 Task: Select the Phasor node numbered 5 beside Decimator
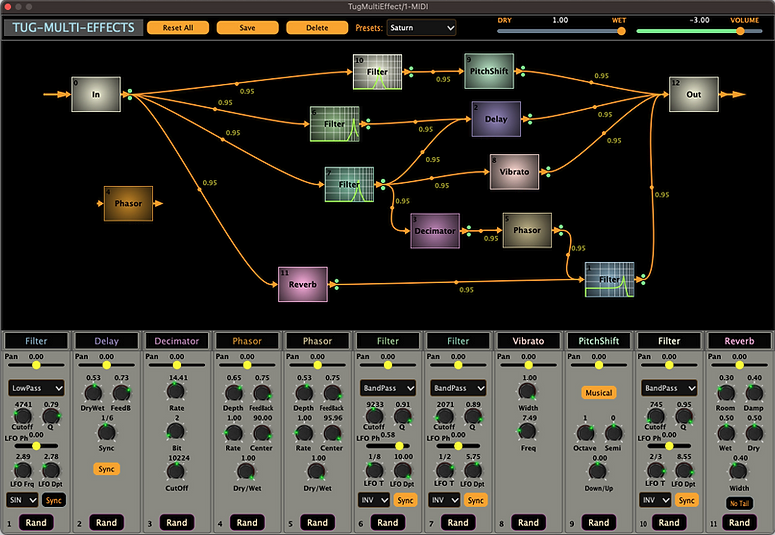(x=527, y=230)
